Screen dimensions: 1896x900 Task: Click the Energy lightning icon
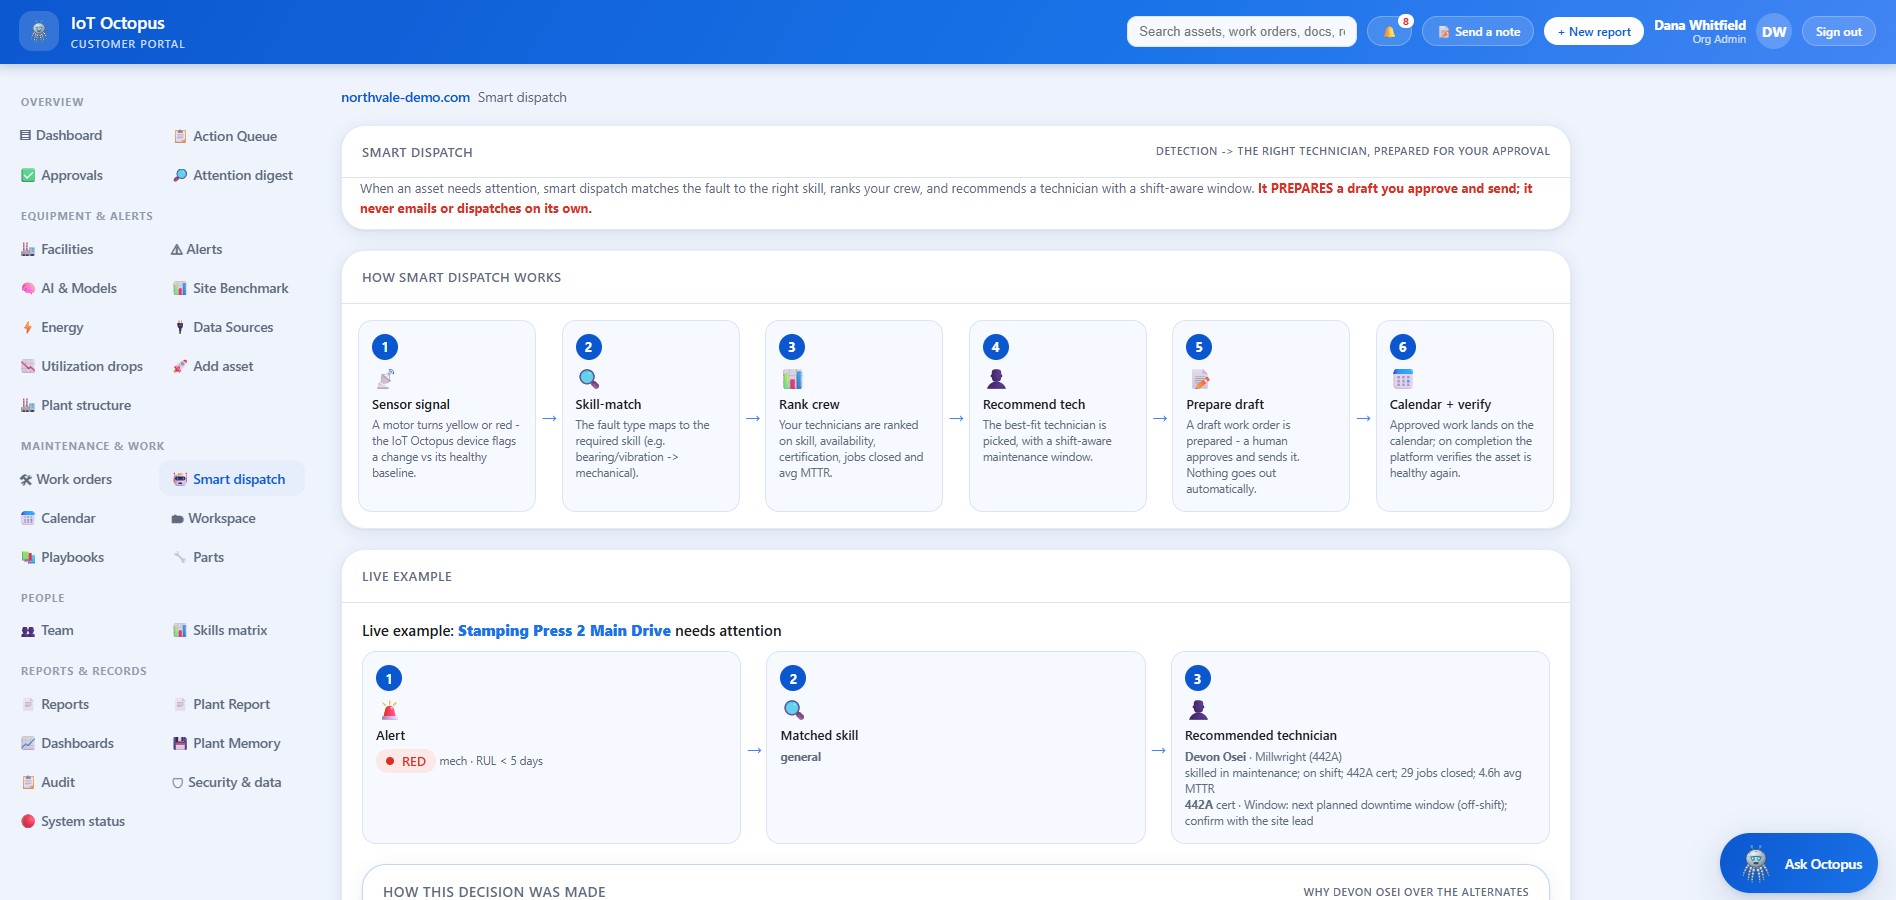pos(28,327)
